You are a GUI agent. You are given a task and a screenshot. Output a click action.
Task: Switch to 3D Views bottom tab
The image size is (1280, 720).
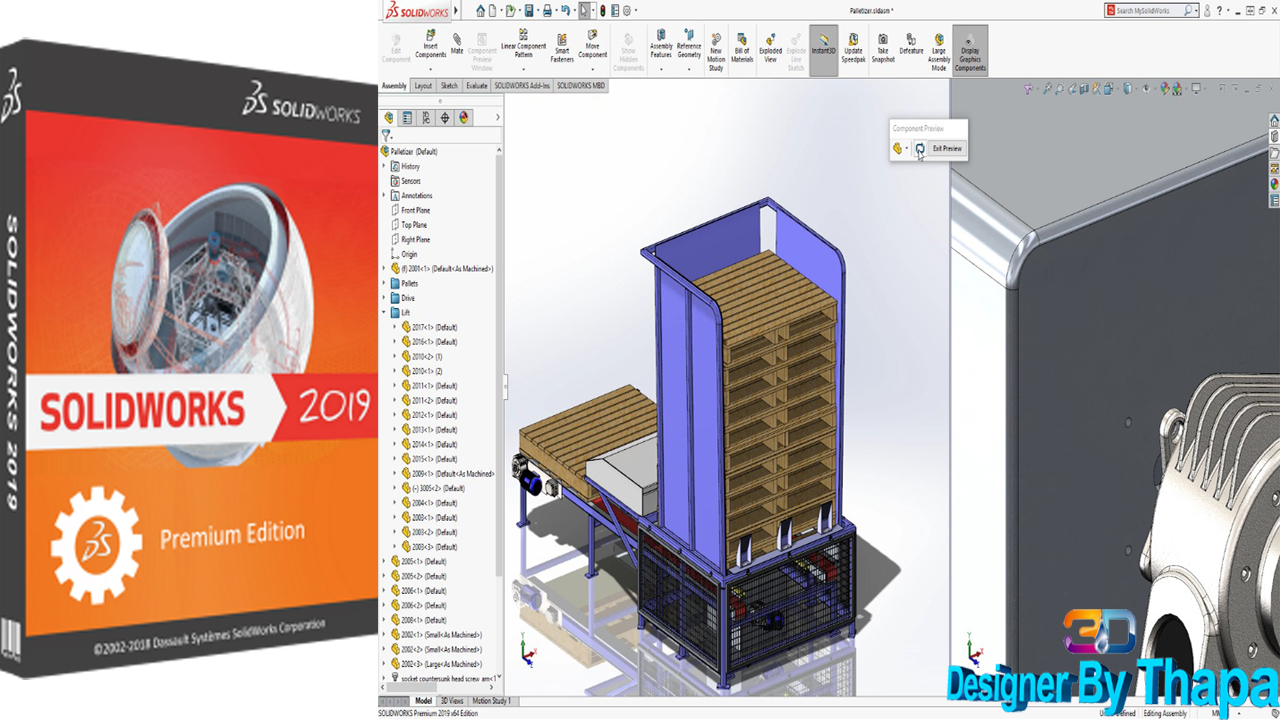point(452,701)
